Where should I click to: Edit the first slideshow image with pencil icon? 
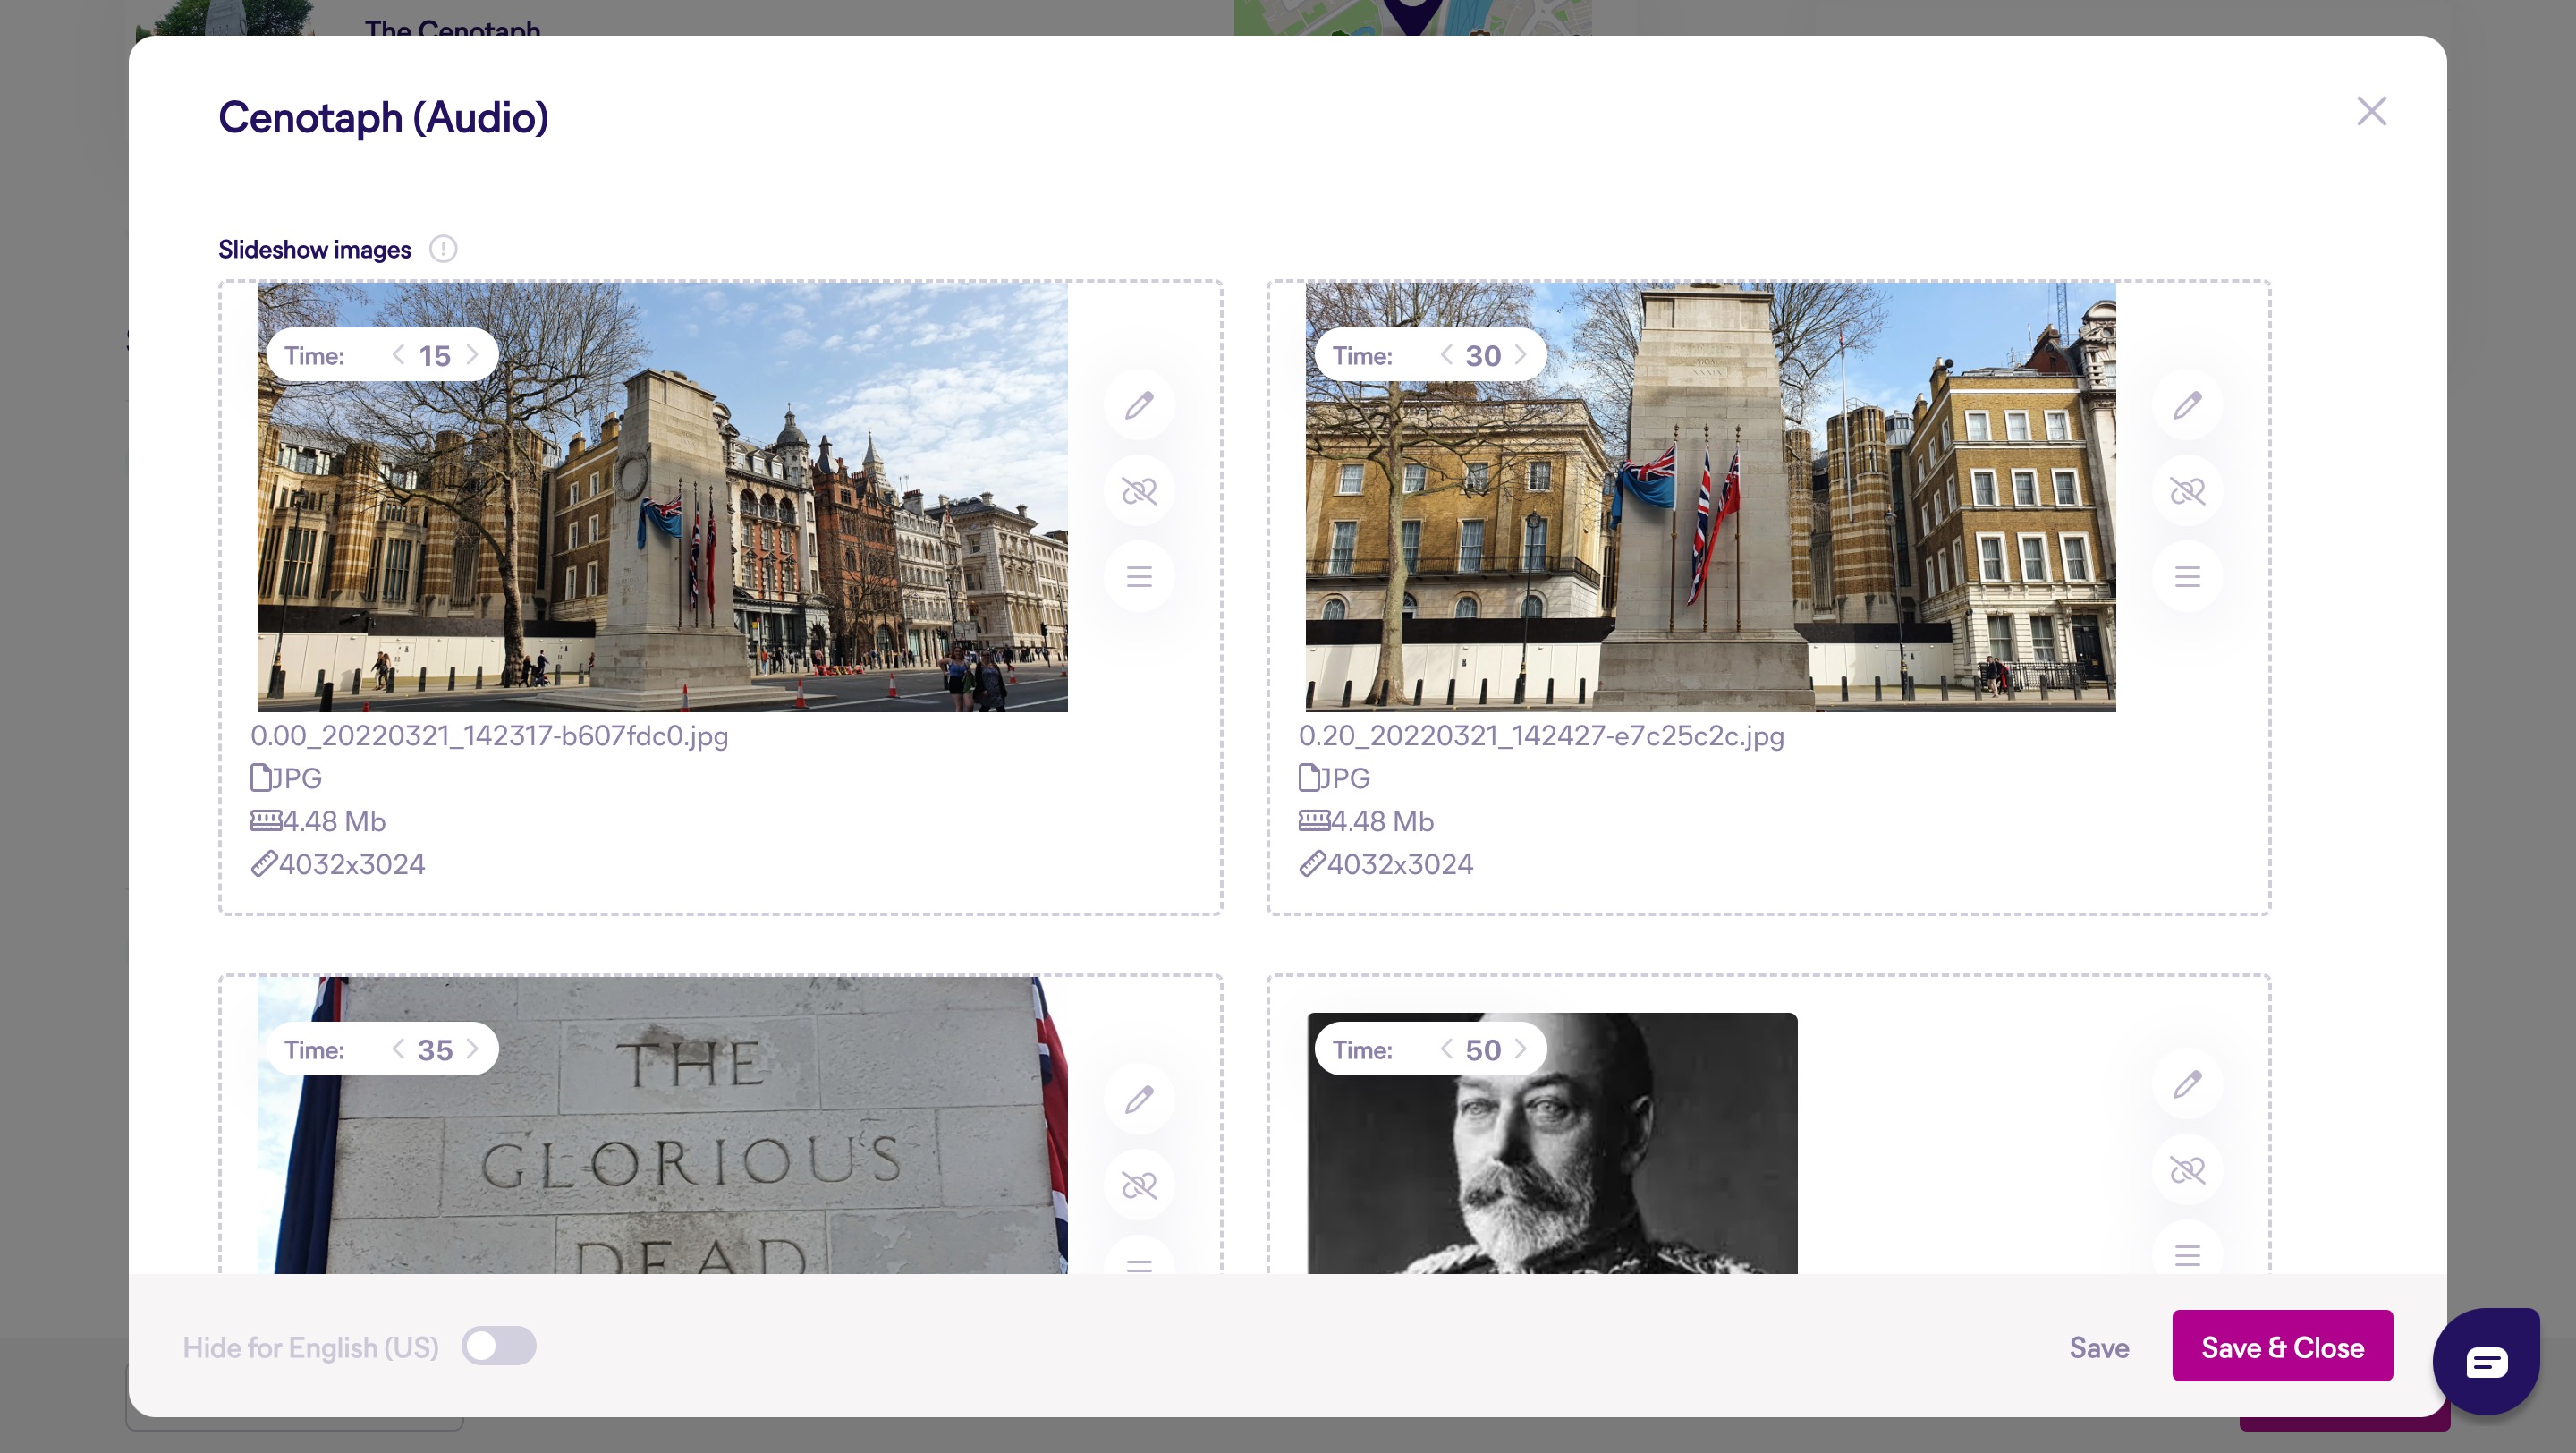point(1139,405)
